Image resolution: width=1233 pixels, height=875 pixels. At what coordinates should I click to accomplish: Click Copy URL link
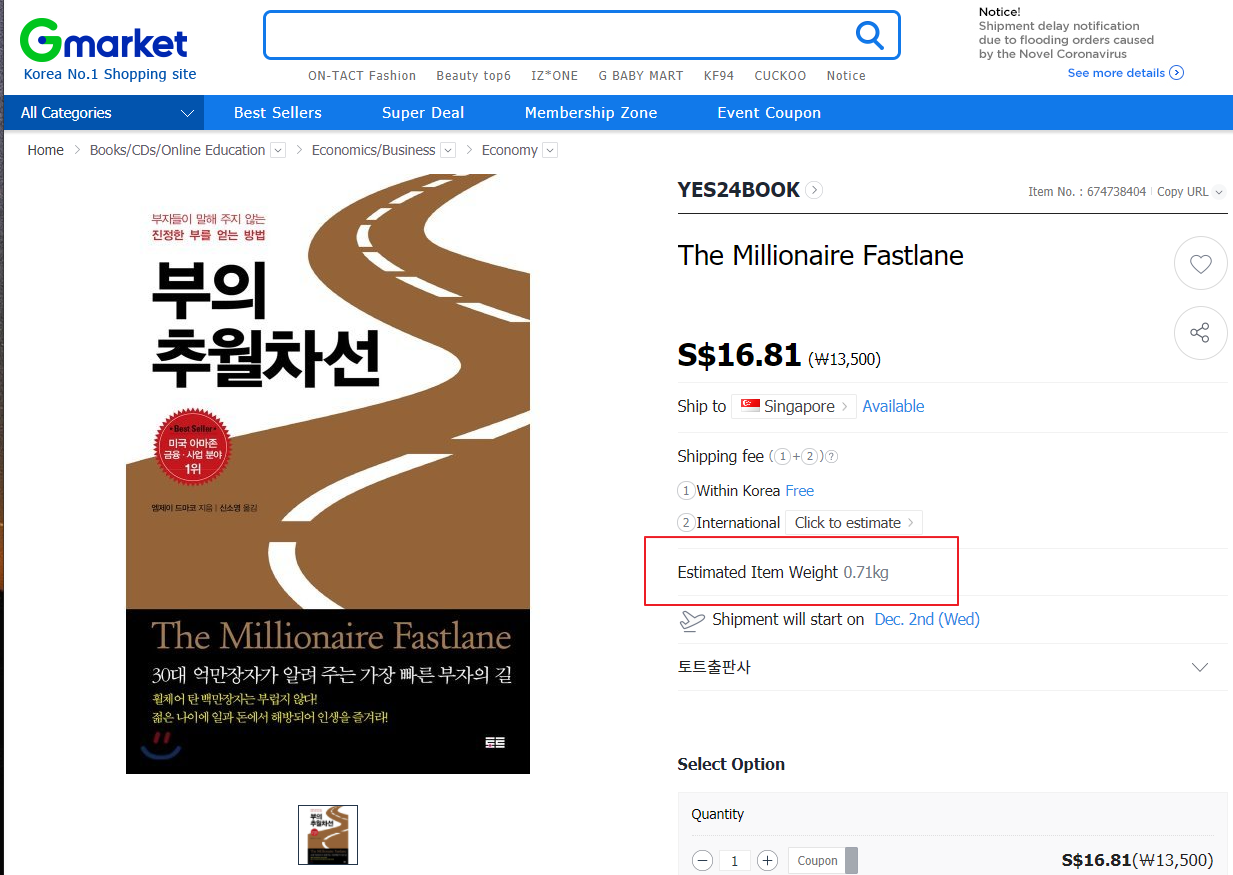click(1183, 192)
